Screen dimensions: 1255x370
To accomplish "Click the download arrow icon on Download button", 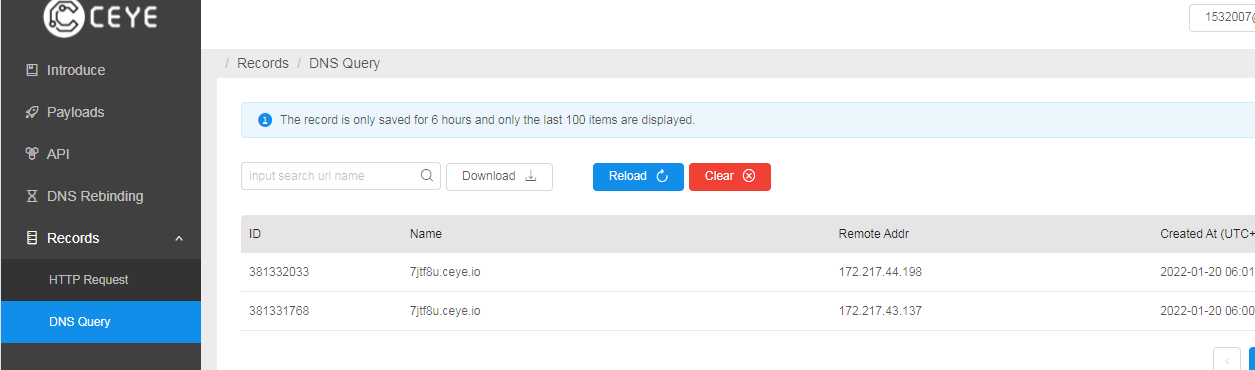I will pyautogui.click(x=531, y=176).
